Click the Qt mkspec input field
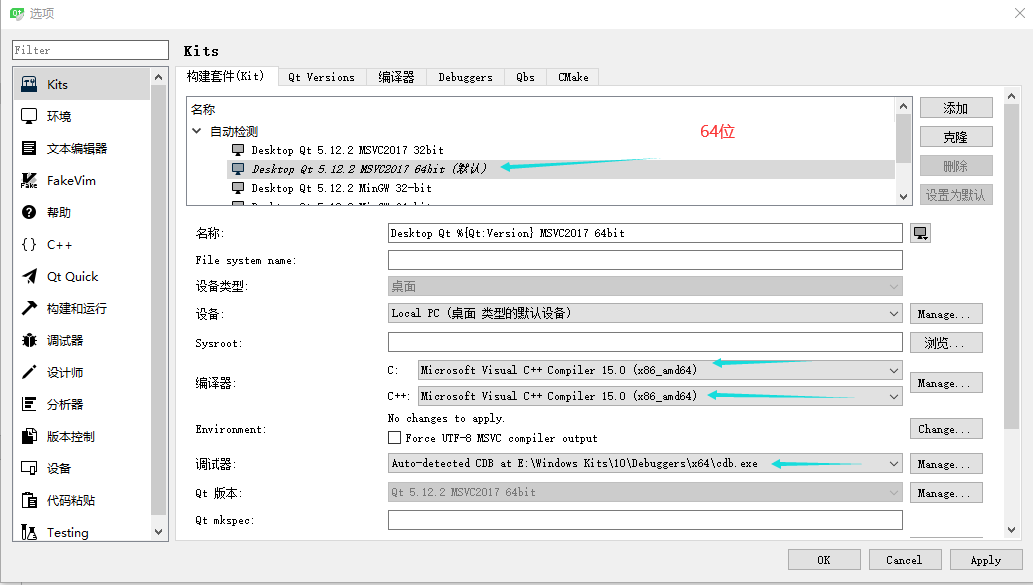 click(x=645, y=520)
